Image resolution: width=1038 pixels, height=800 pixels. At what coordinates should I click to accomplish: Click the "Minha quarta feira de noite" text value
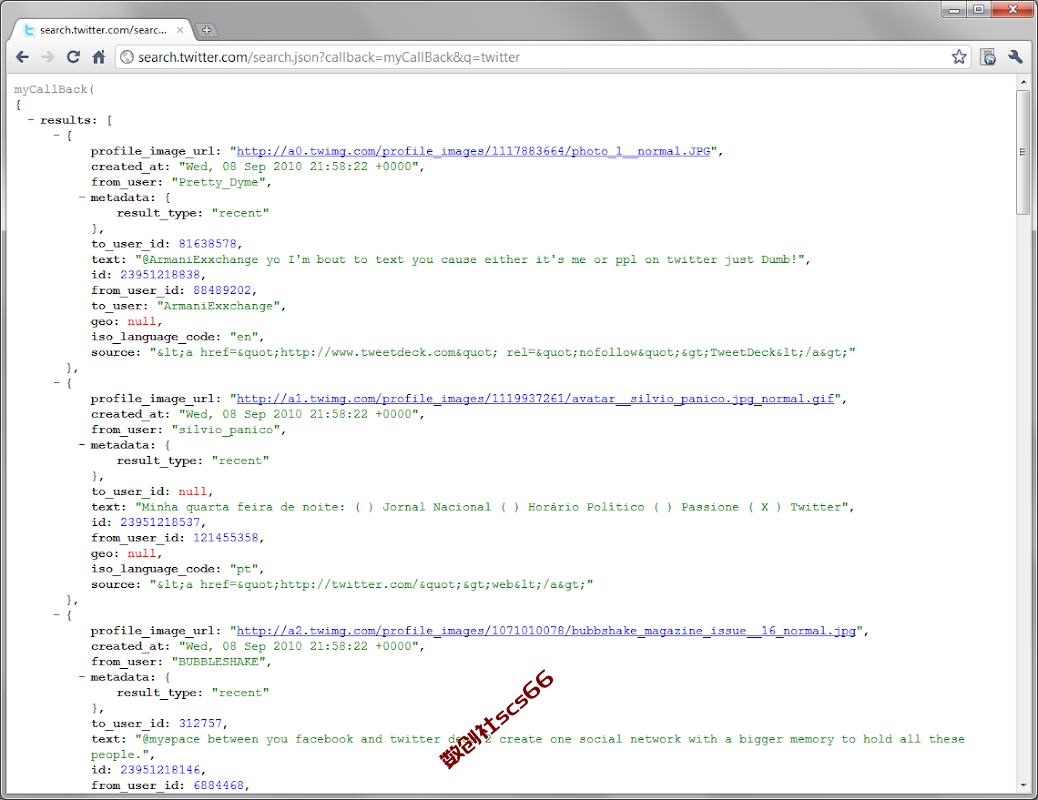pos(491,507)
